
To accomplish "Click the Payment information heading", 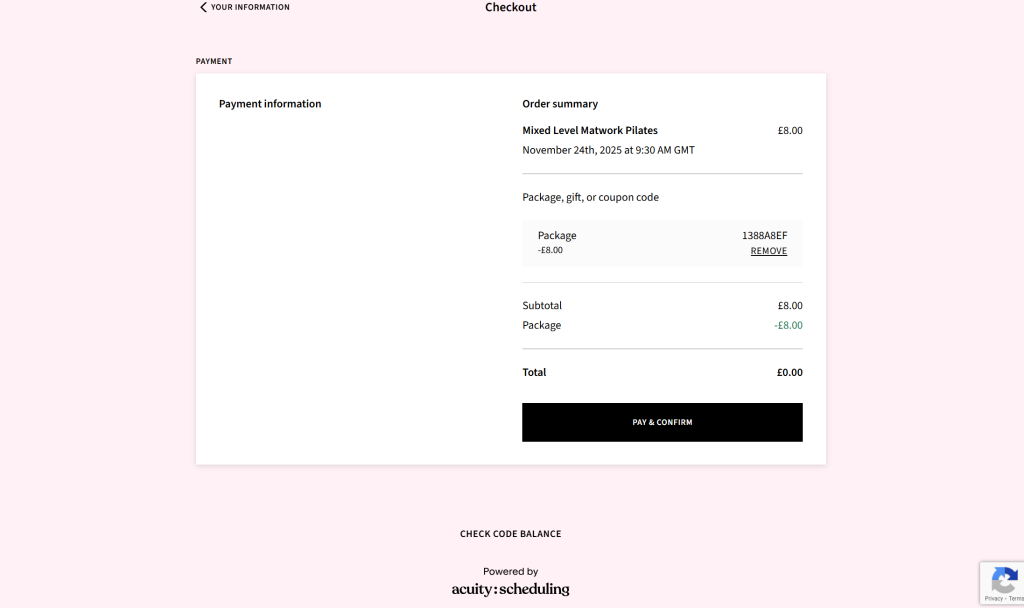I will tap(270, 104).
